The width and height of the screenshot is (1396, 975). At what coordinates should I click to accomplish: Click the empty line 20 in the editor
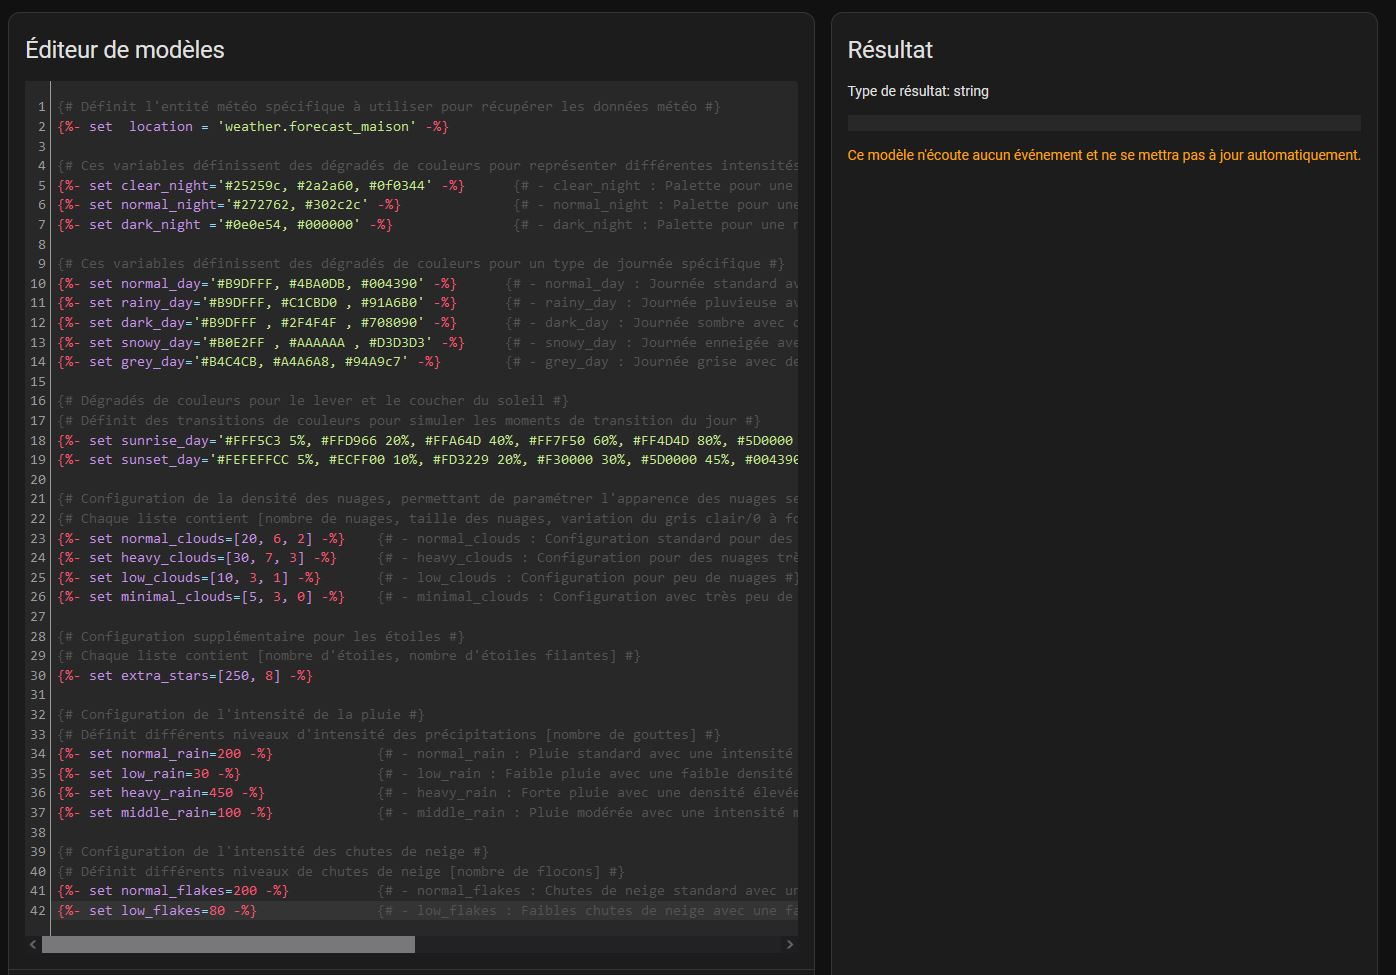point(427,480)
